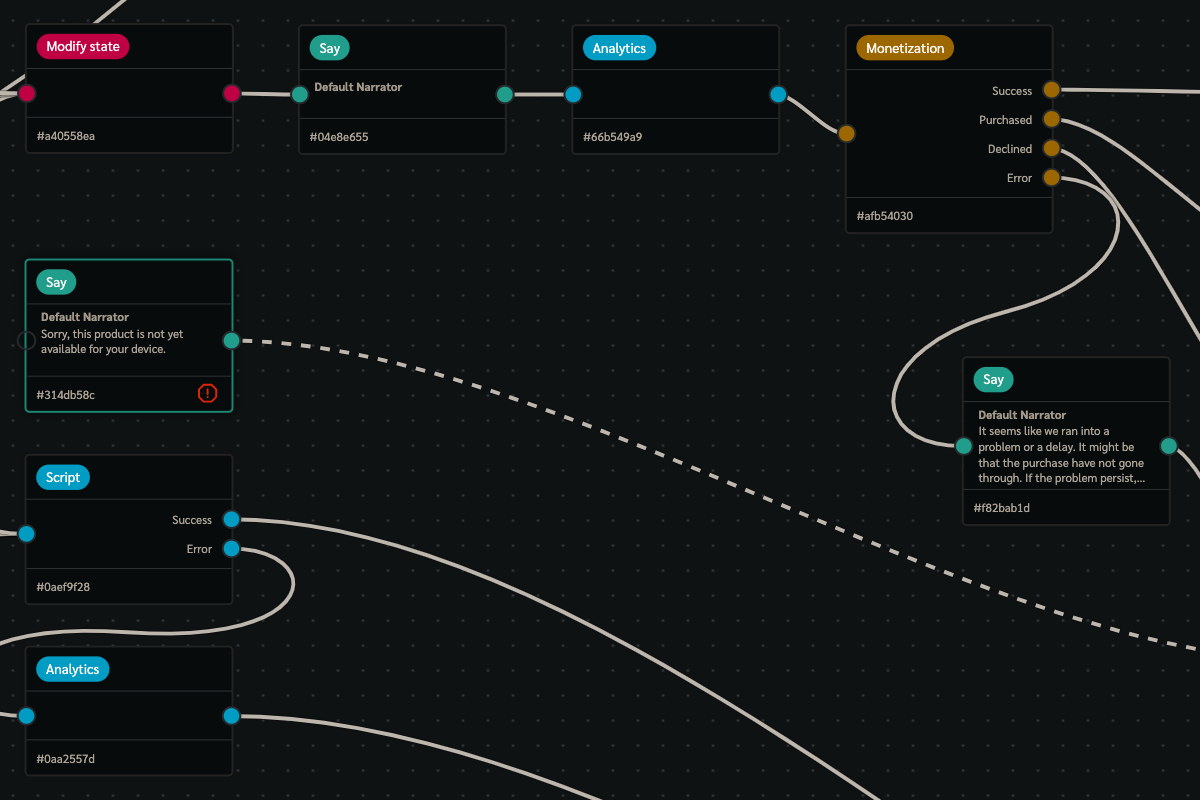Click the output port of Analytics node #66b549a9
The width and height of the screenshot is (1200, 800).
coord(778,95)
